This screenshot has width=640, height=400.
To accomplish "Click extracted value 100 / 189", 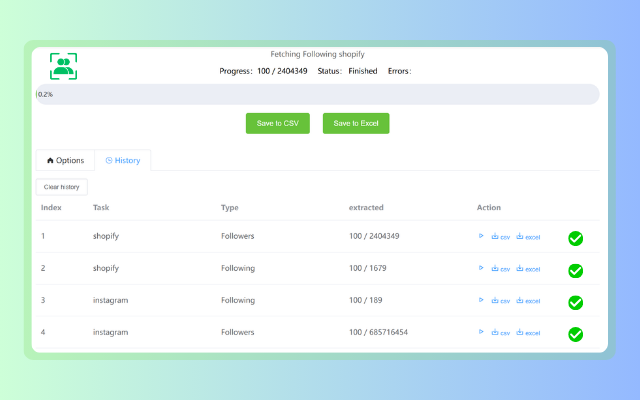I will [x=366, y=300].
